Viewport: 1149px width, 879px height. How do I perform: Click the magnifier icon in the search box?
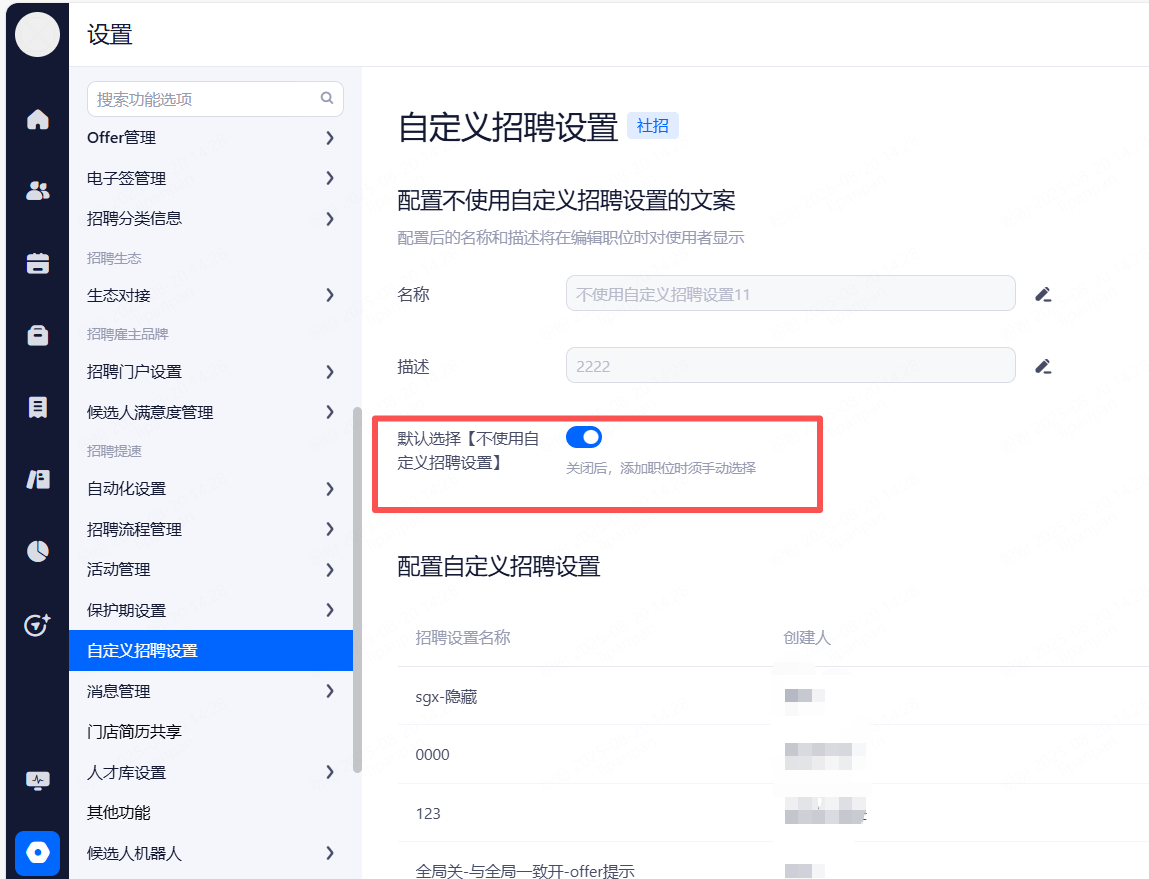click(327, 98)
